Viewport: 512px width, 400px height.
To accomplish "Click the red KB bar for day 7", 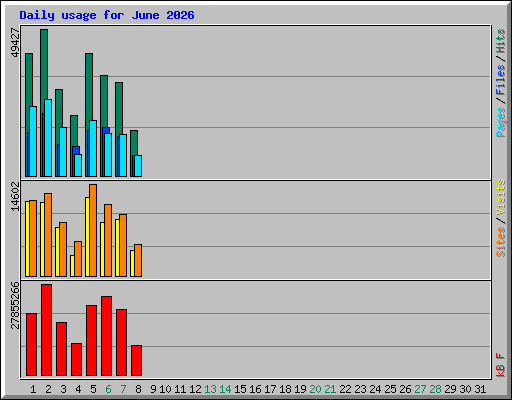I will [121, 342].
